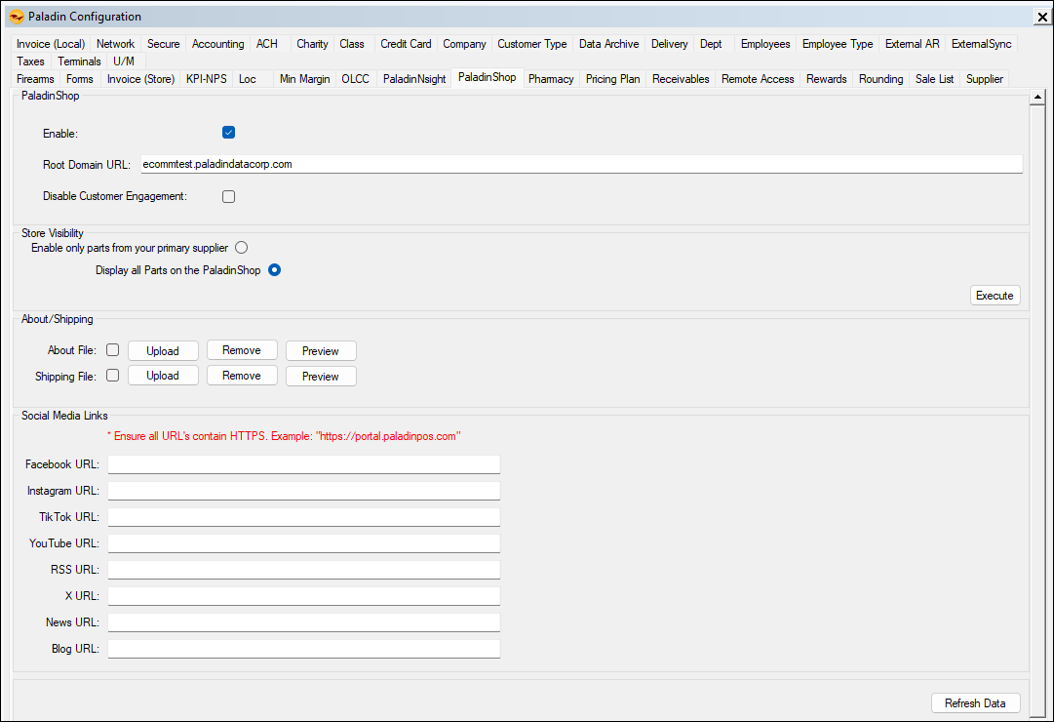
Task: Select Enable only parts from primary supplier
Action: click(241, 247)
